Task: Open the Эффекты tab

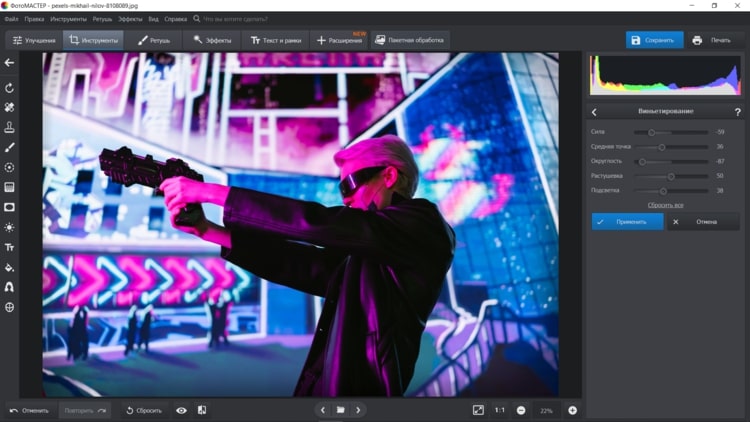Action: (213, 40)
